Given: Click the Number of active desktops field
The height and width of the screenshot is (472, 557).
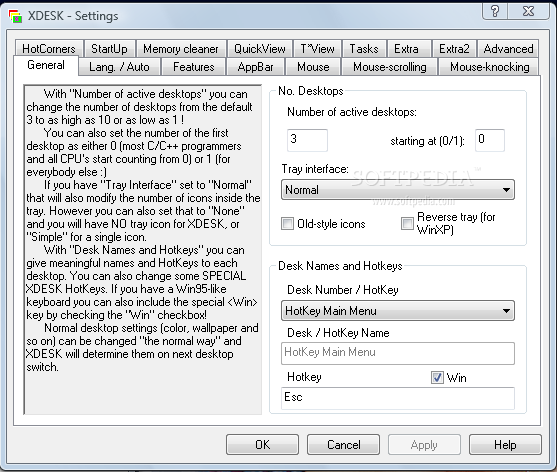Looking at the screenshot, I should pos(307,140).
